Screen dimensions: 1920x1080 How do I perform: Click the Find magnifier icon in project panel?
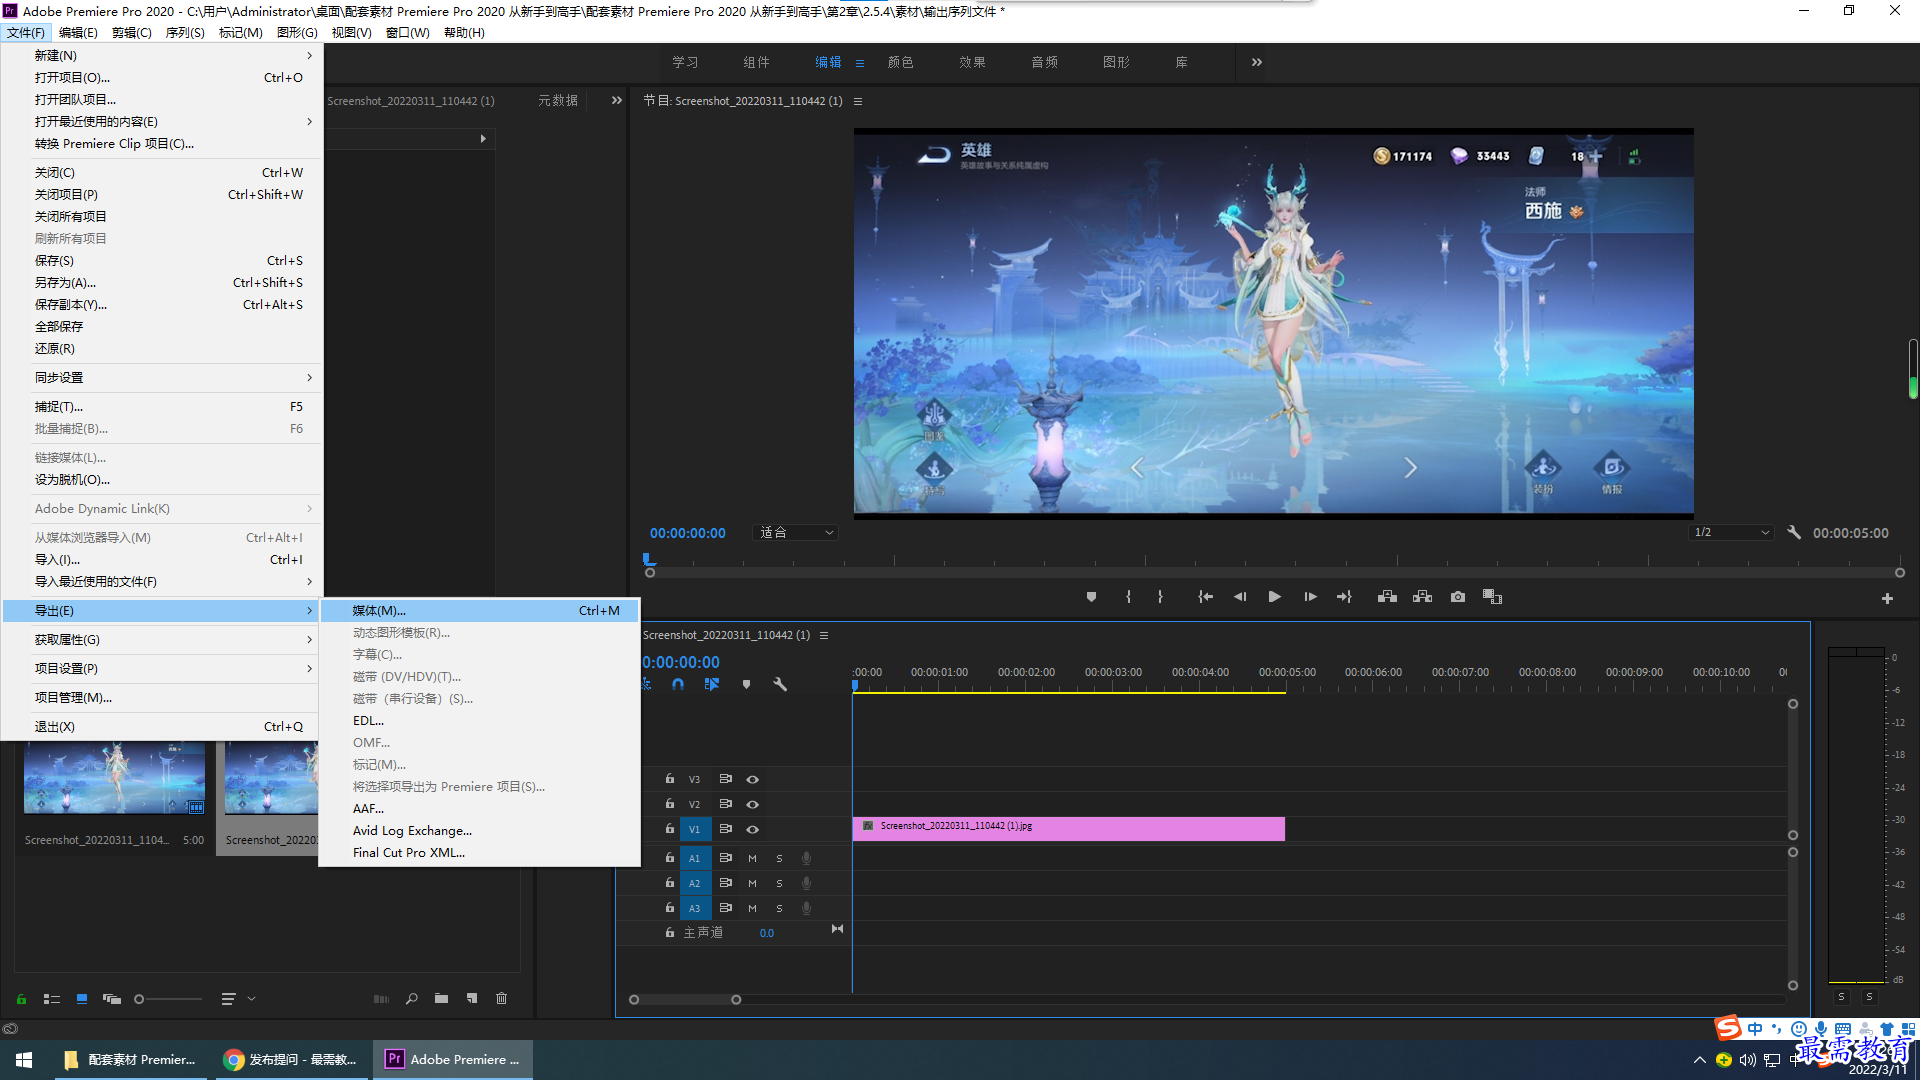(411, 999)
